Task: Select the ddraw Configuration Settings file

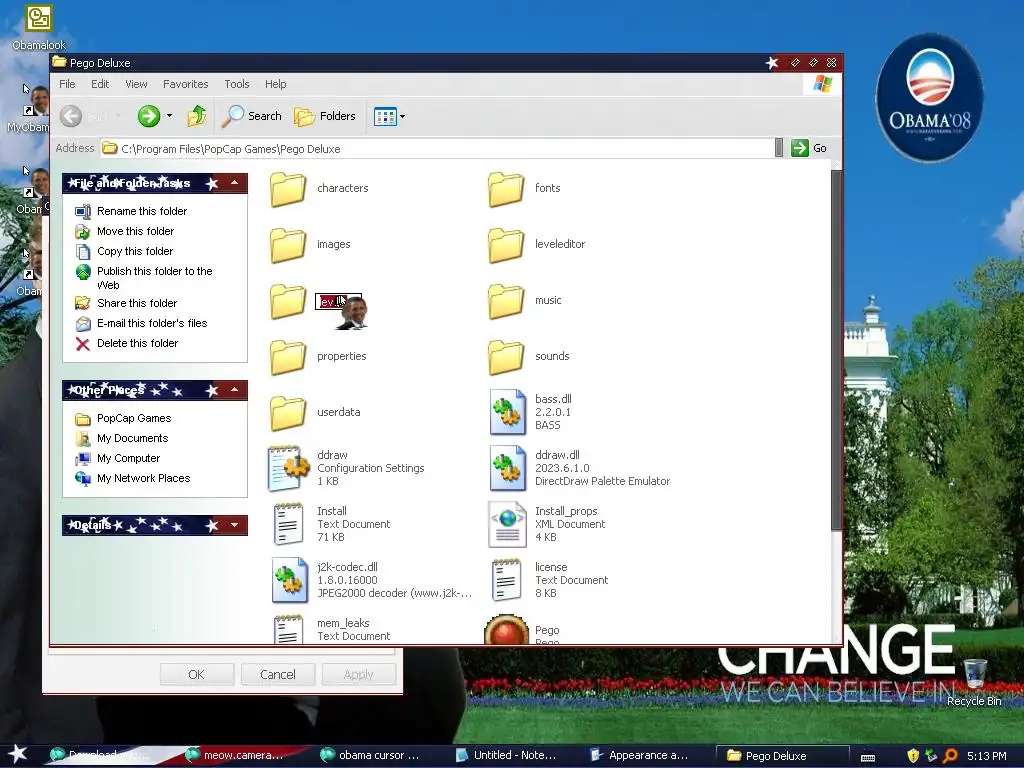Action: point(288,468)
